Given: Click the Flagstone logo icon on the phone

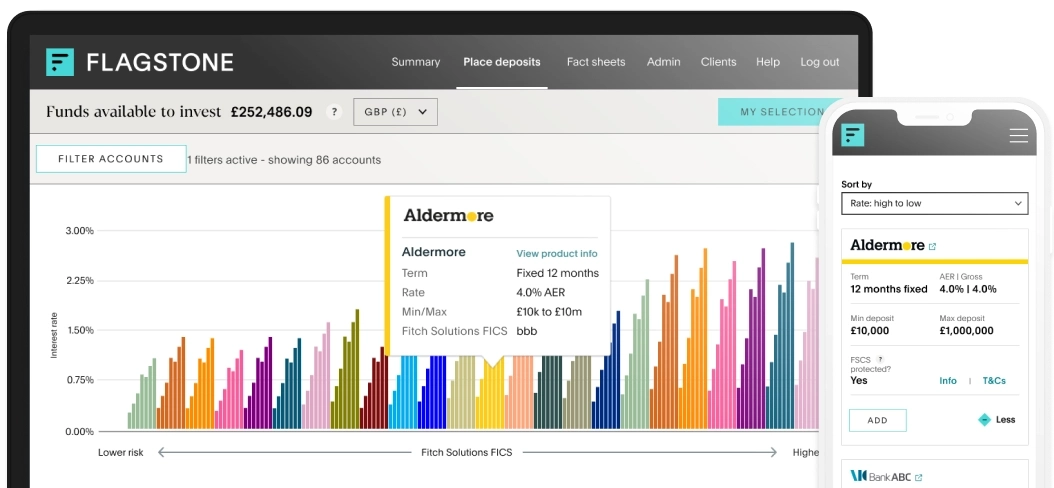Looking at the screenshot, I should click(854, 135).
